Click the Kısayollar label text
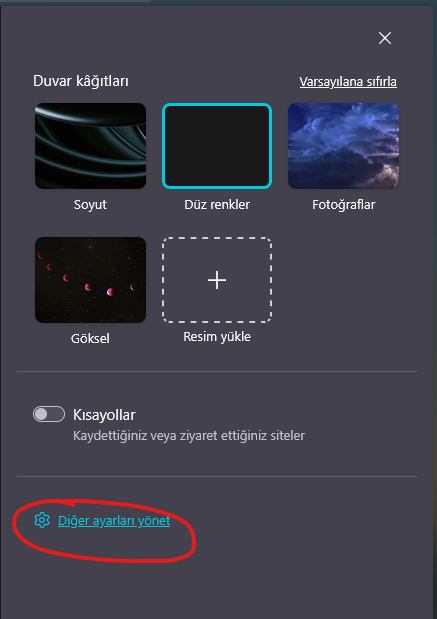Image resolution: width=437 pixels, height=619 pixels. [104, 415]
